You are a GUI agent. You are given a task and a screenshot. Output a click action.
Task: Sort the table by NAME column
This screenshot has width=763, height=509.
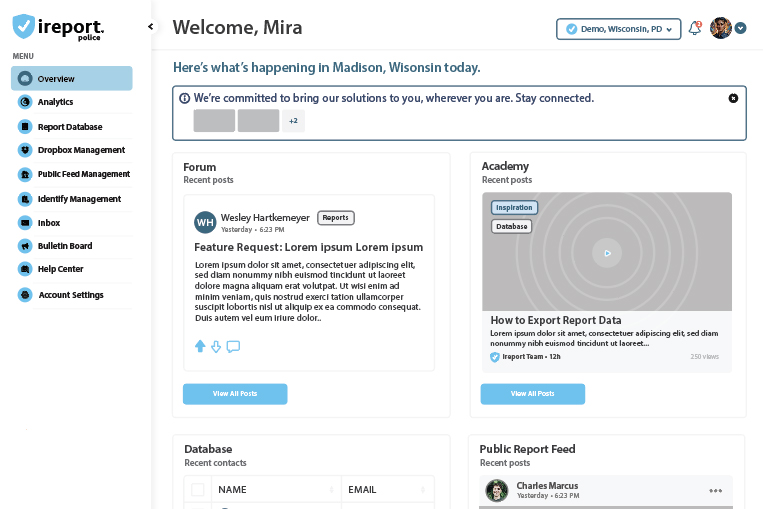click(x=331, y=490)
